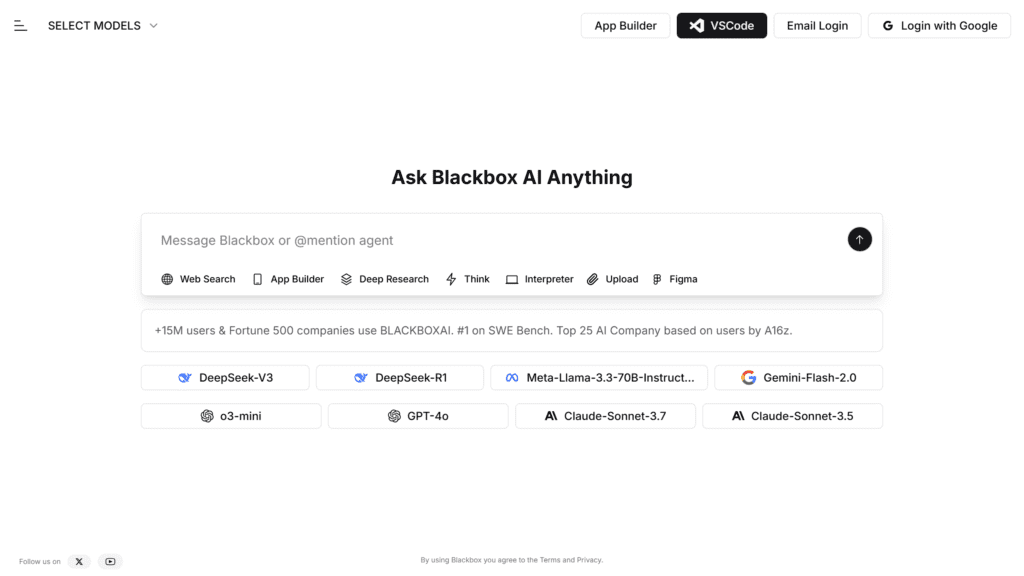Select the Gemini-Flash-2.0 model
The height and width of the screenshot is (576, 1024).
coord(799,377)
